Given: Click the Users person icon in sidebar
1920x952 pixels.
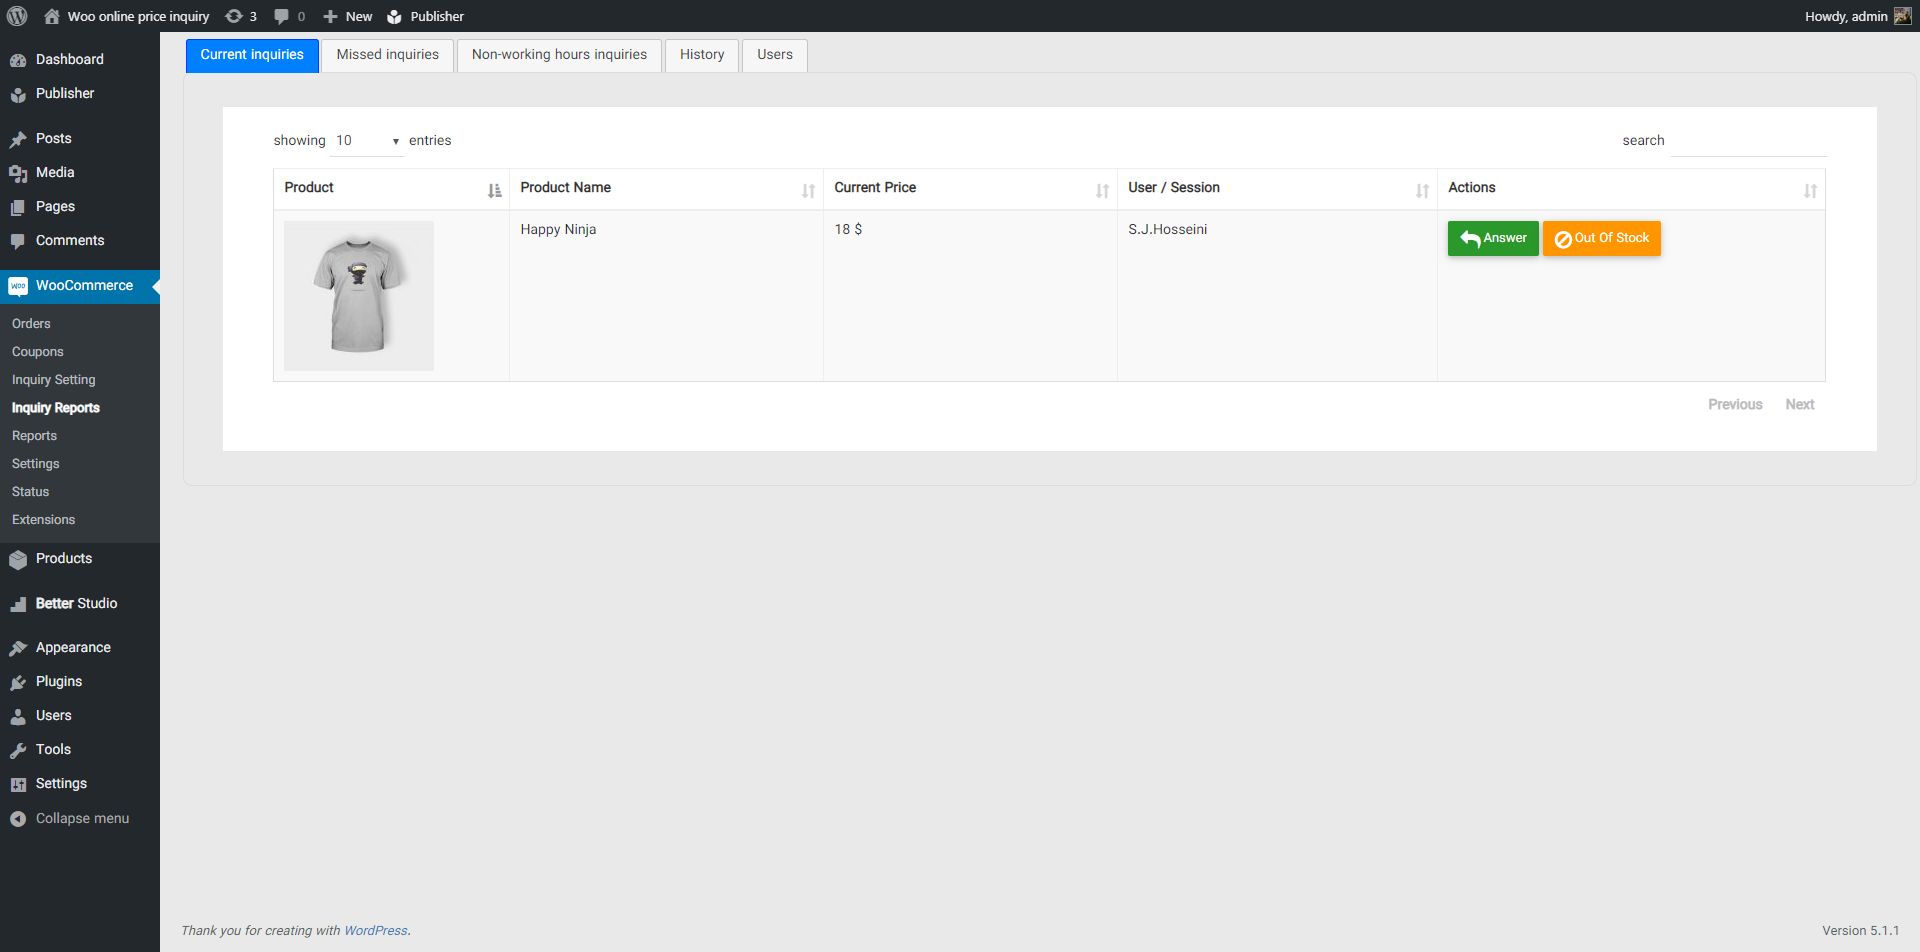Looking at the screenshot, I should click(18, 716).
